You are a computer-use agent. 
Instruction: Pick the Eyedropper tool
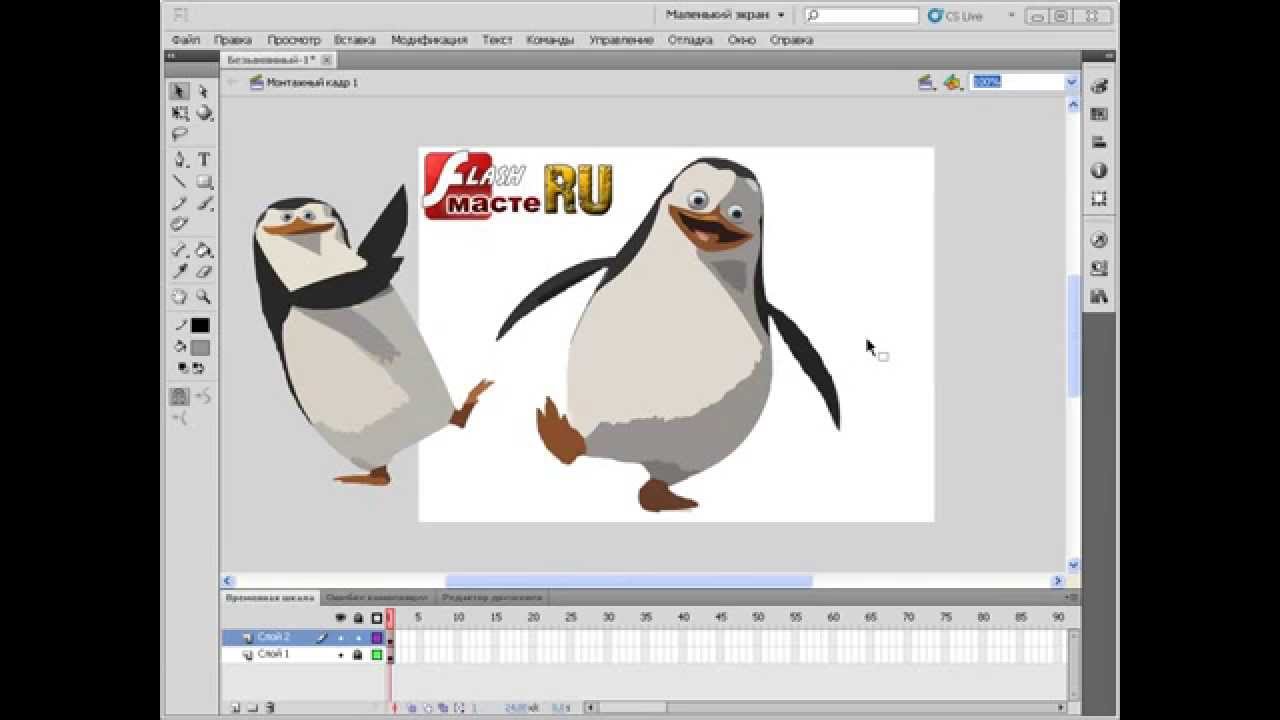click(x=179, y=271)
